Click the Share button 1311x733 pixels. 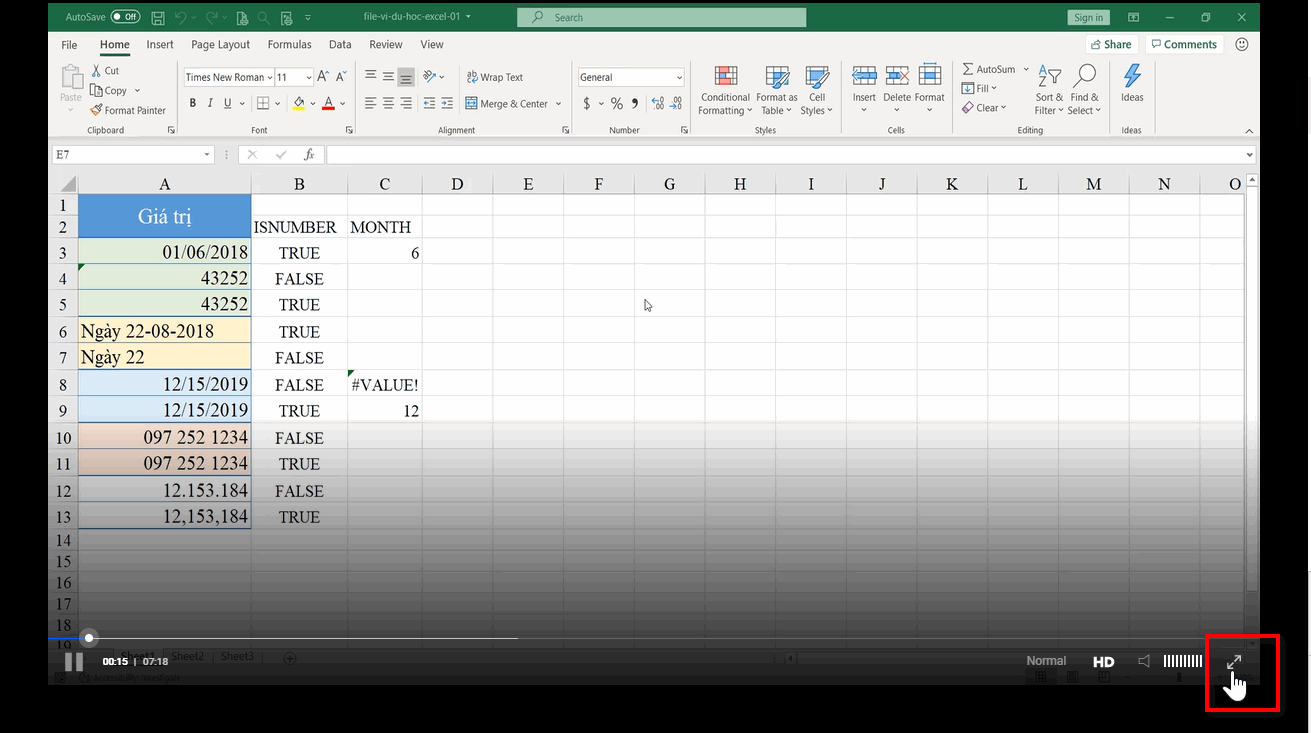pyautogui.click(x=1112, y=45)
